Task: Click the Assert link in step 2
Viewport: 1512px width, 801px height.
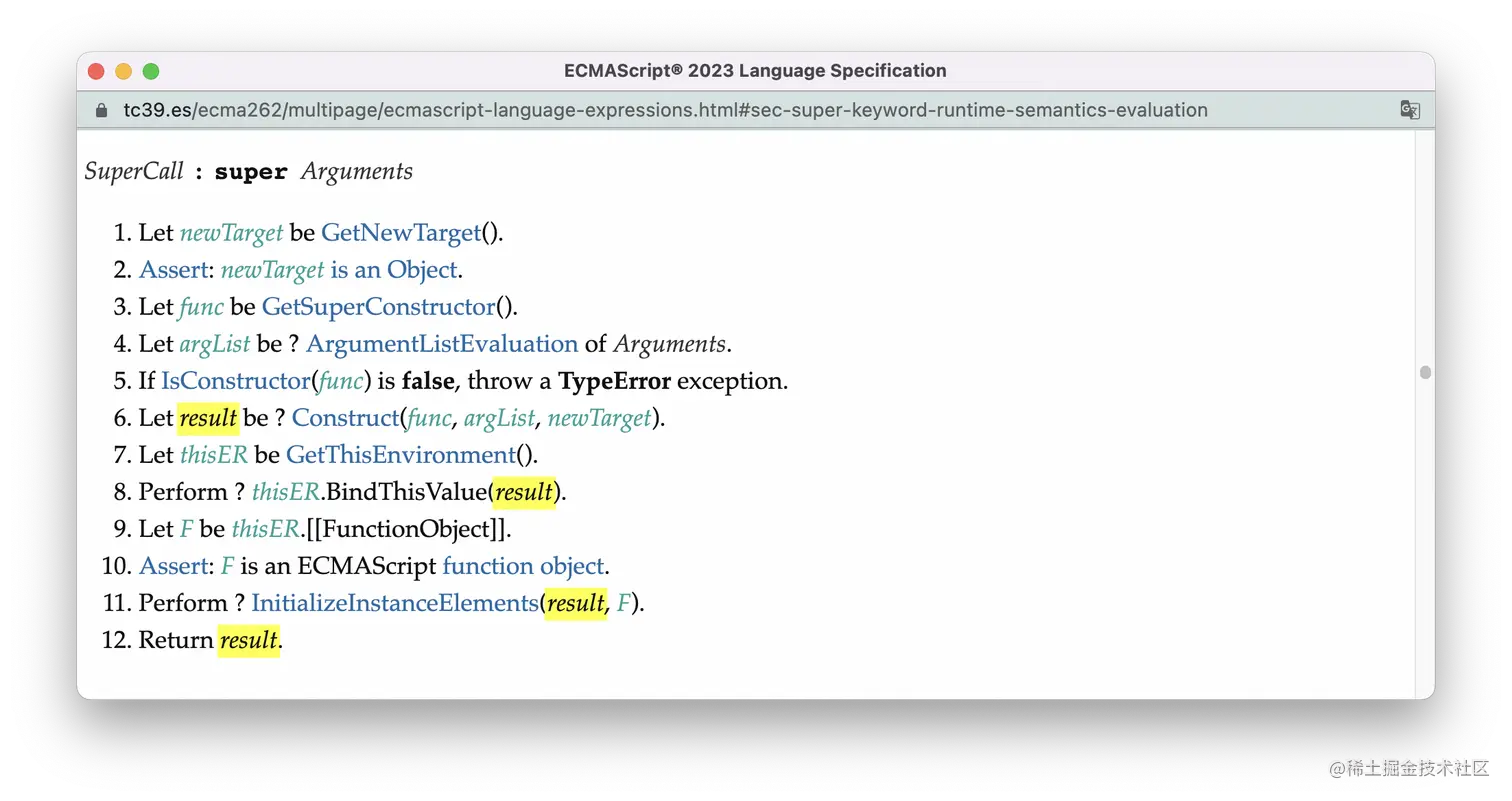Action: coord(175,270)
